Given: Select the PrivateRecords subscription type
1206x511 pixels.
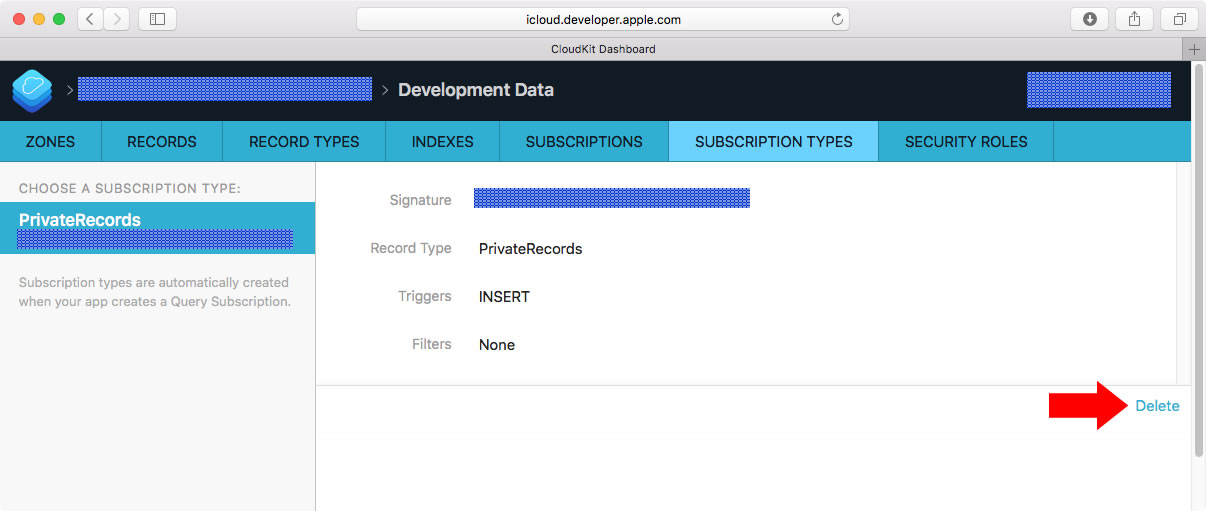Looking at the screenshot, I should pos(157,228).
